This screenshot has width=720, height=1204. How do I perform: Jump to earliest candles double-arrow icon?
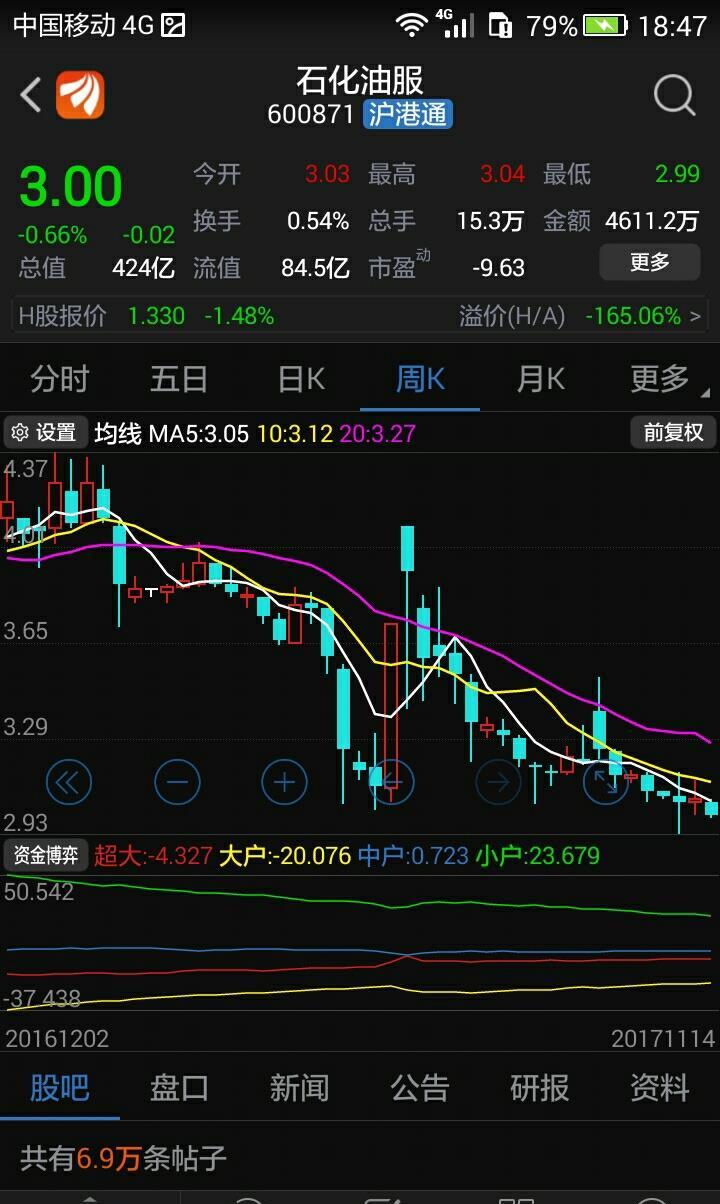click(69, 782)
